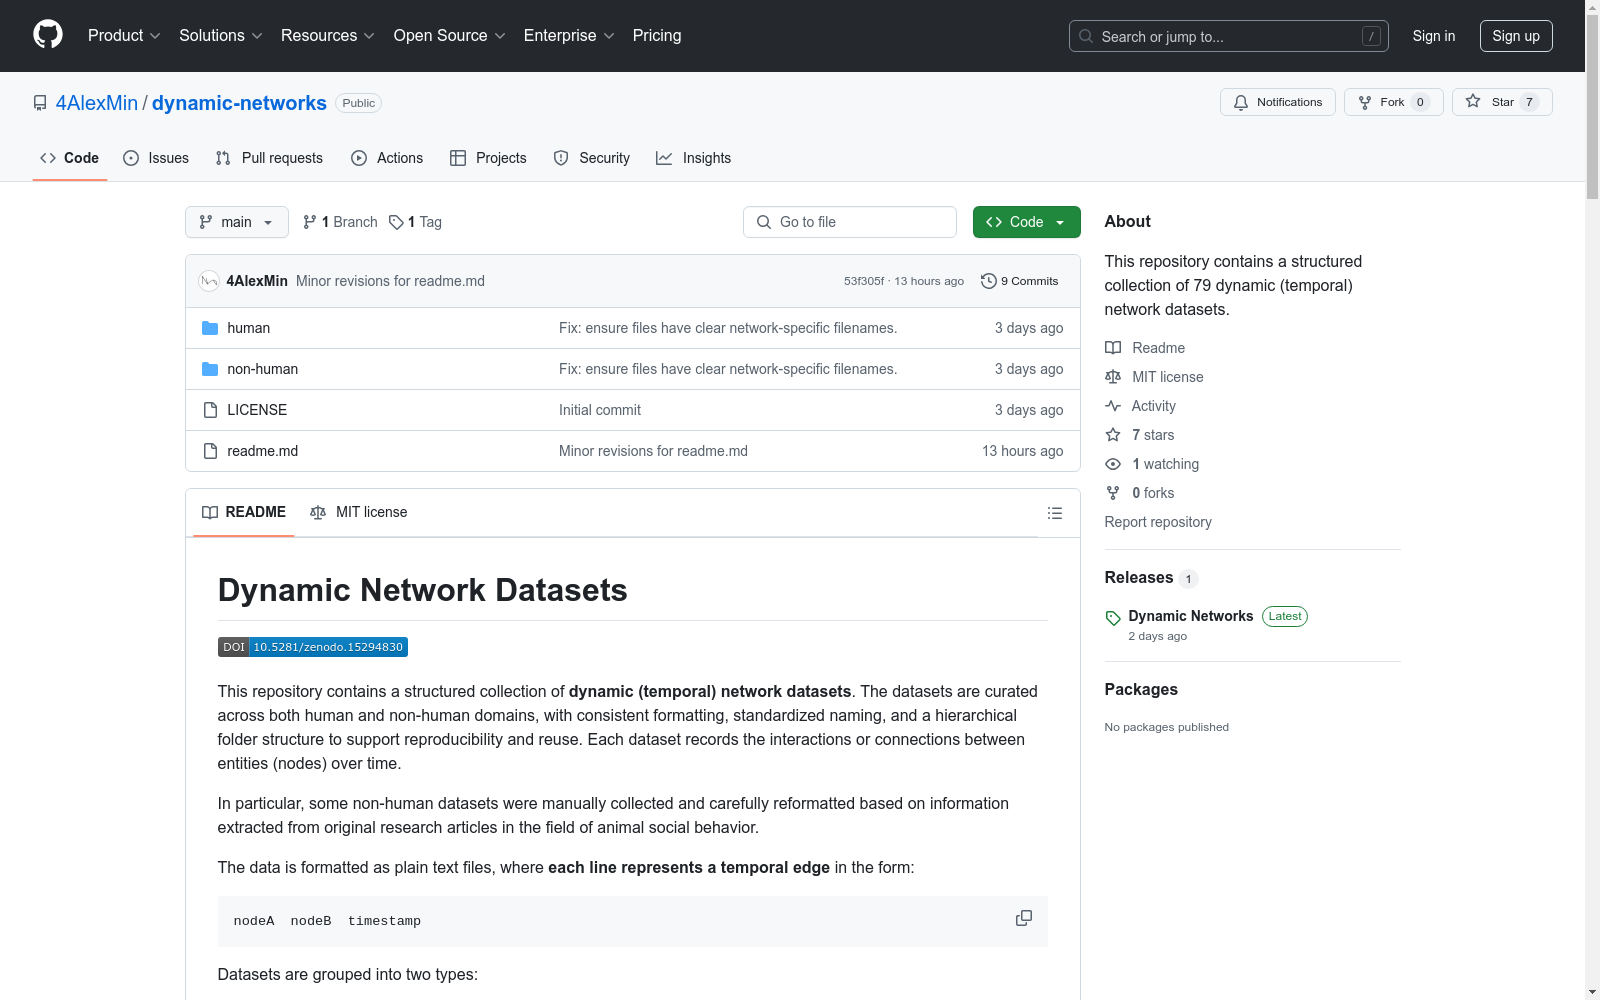Click the human folder icon

210,328
